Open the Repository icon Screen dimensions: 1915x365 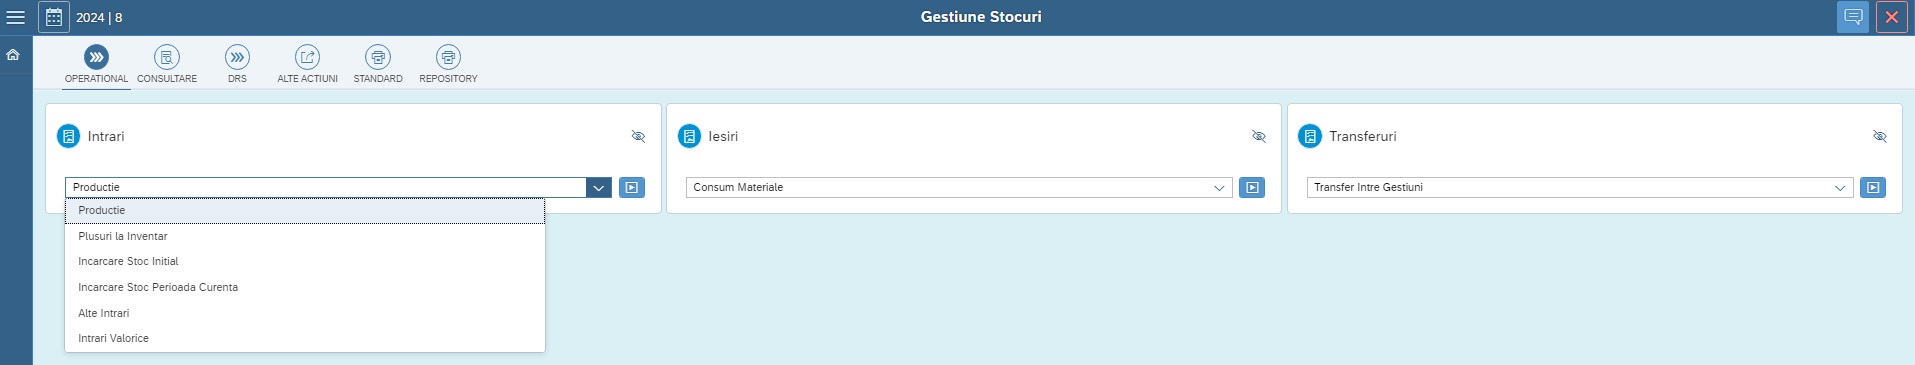click(448, 57)
